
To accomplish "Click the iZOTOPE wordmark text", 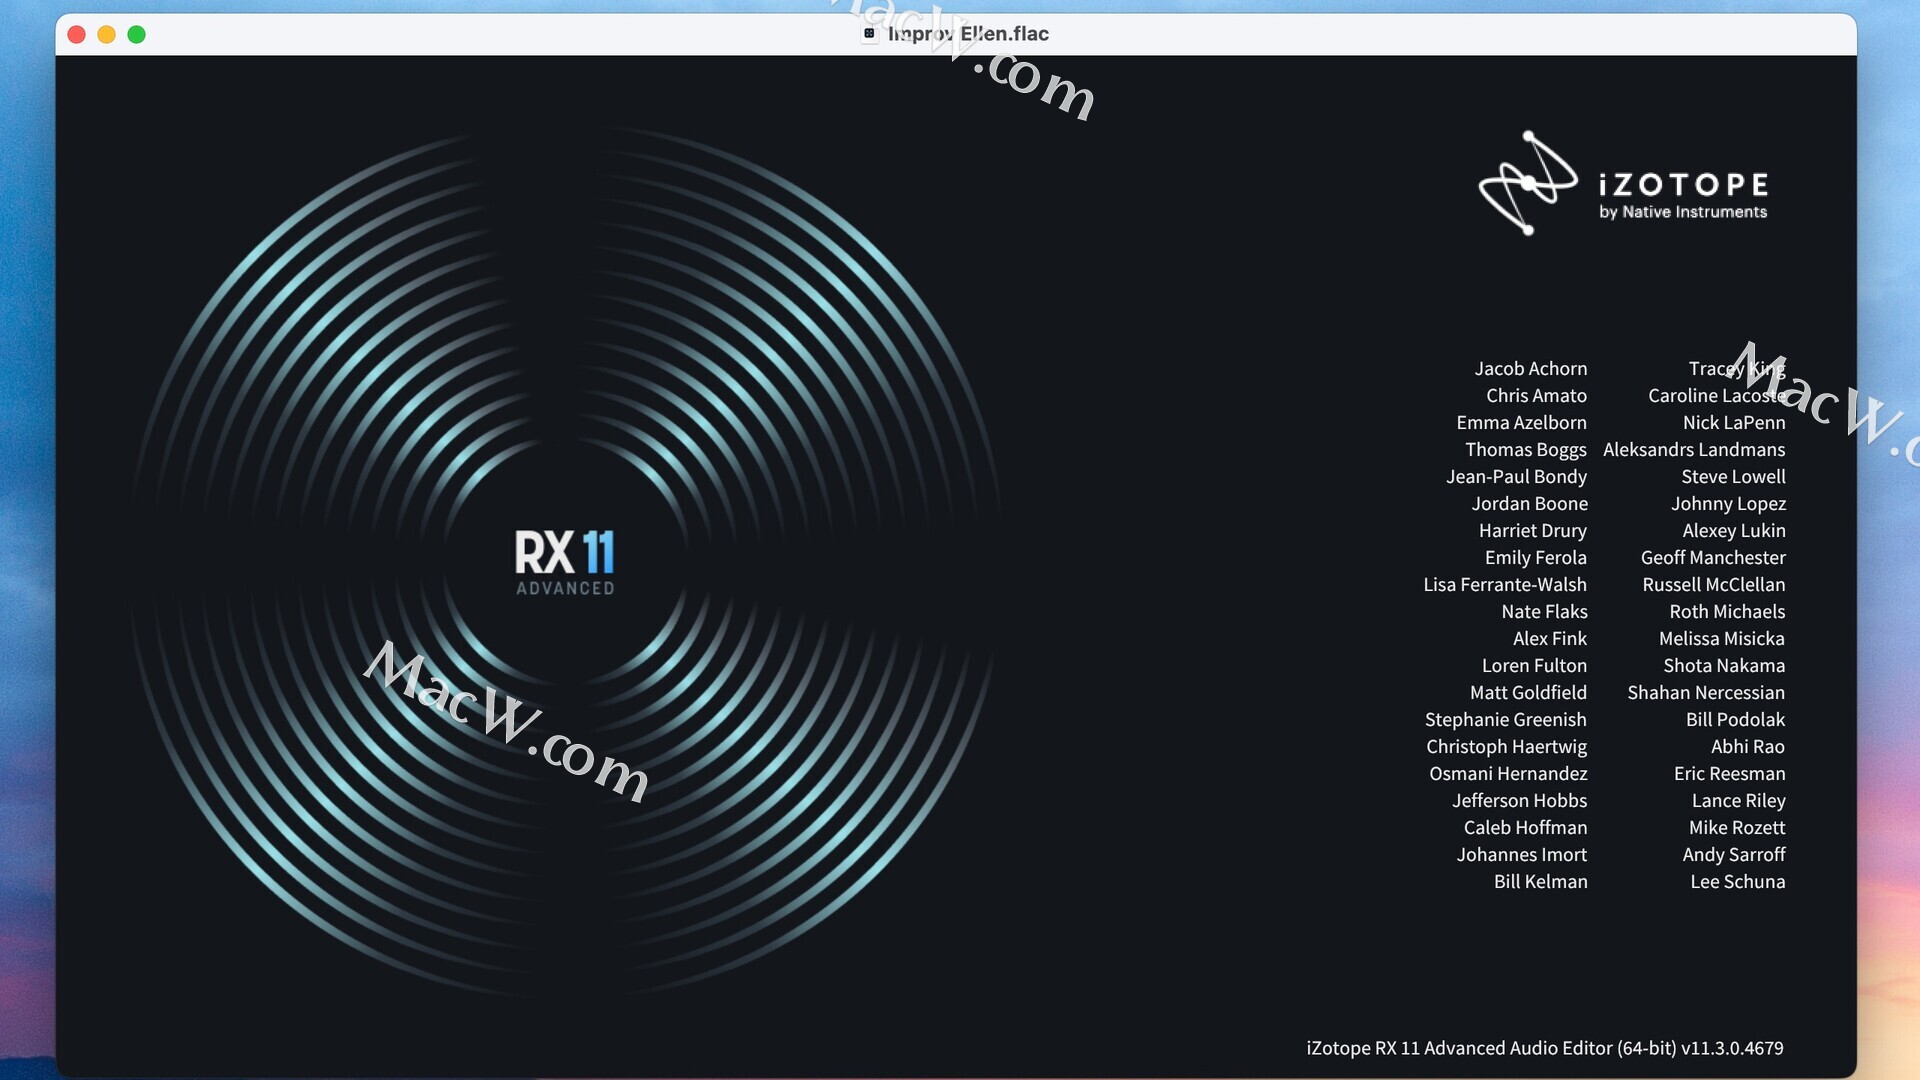I will [1683, 184].
